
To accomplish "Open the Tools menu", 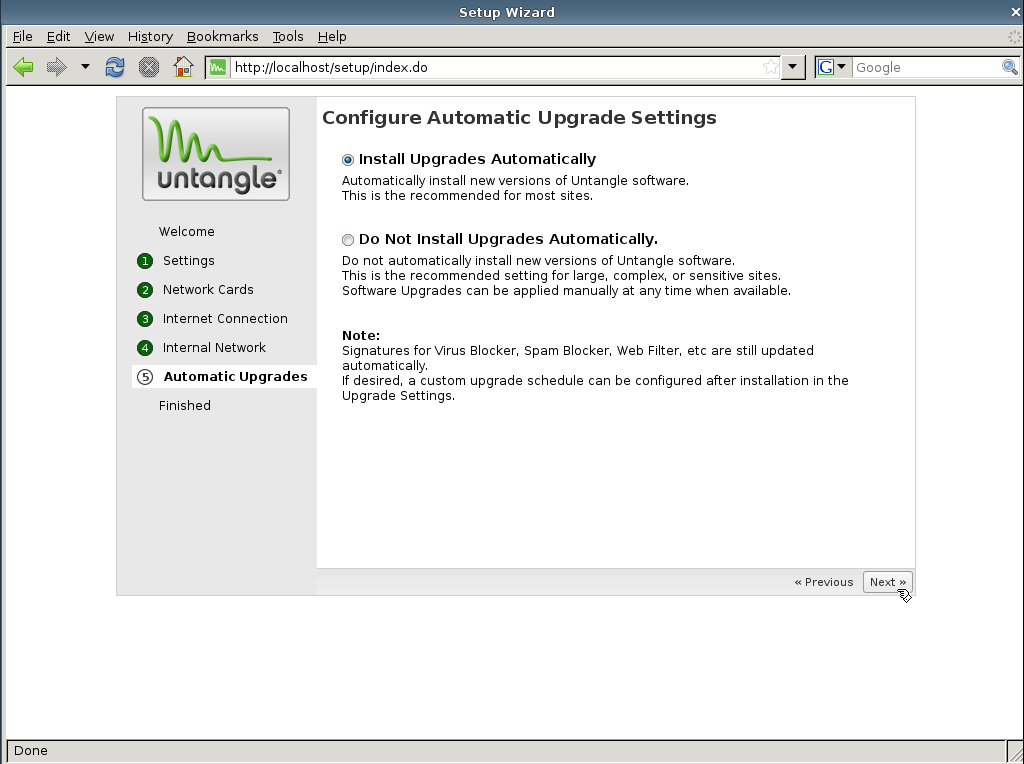I will (288, 37).
